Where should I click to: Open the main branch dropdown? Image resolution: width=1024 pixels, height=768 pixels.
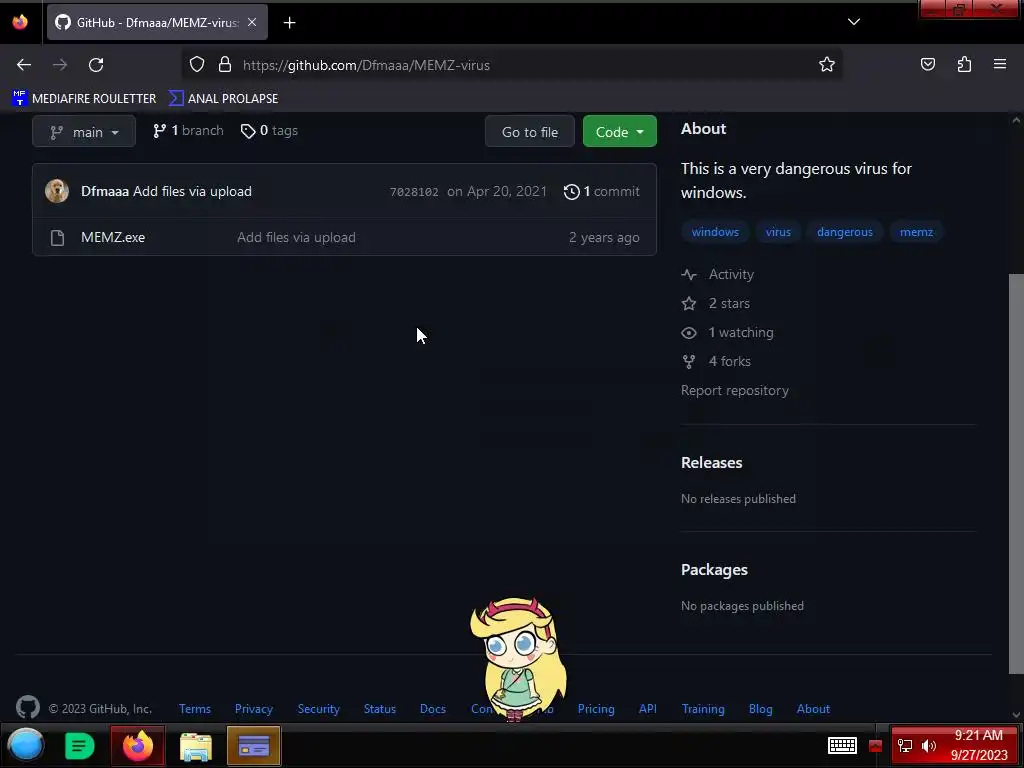[84, 132]
